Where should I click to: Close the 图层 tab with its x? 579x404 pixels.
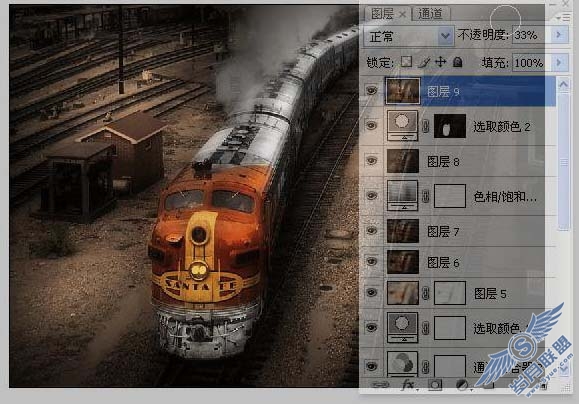click(403, 15)
